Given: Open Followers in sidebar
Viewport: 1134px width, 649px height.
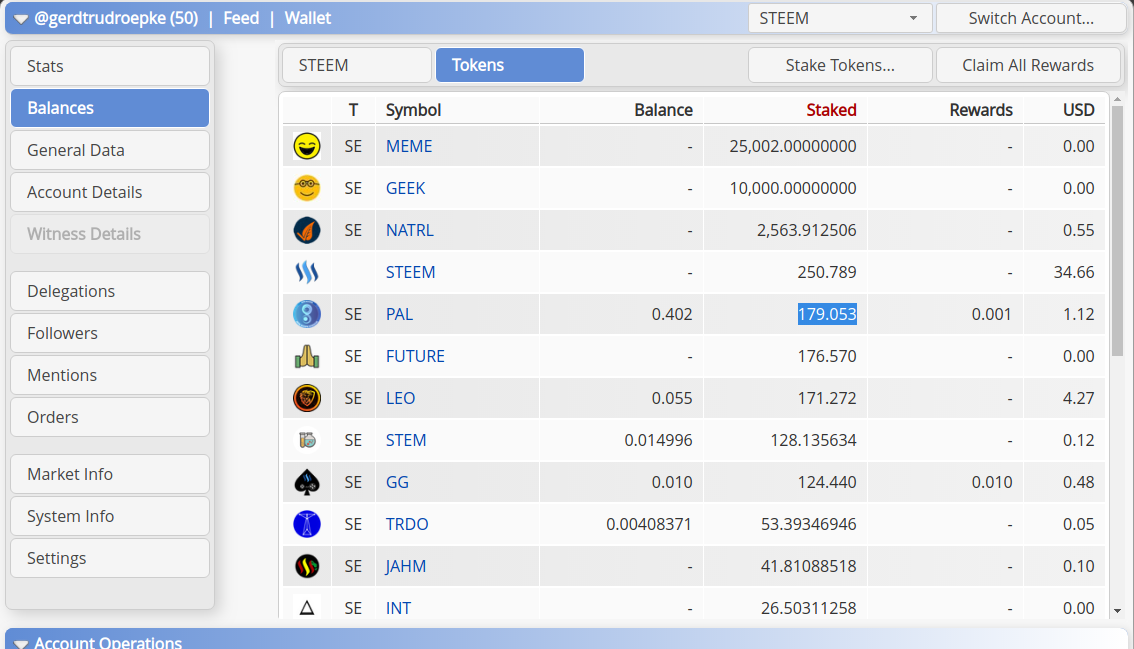Looking at the screenshot, I should [110, 333].
